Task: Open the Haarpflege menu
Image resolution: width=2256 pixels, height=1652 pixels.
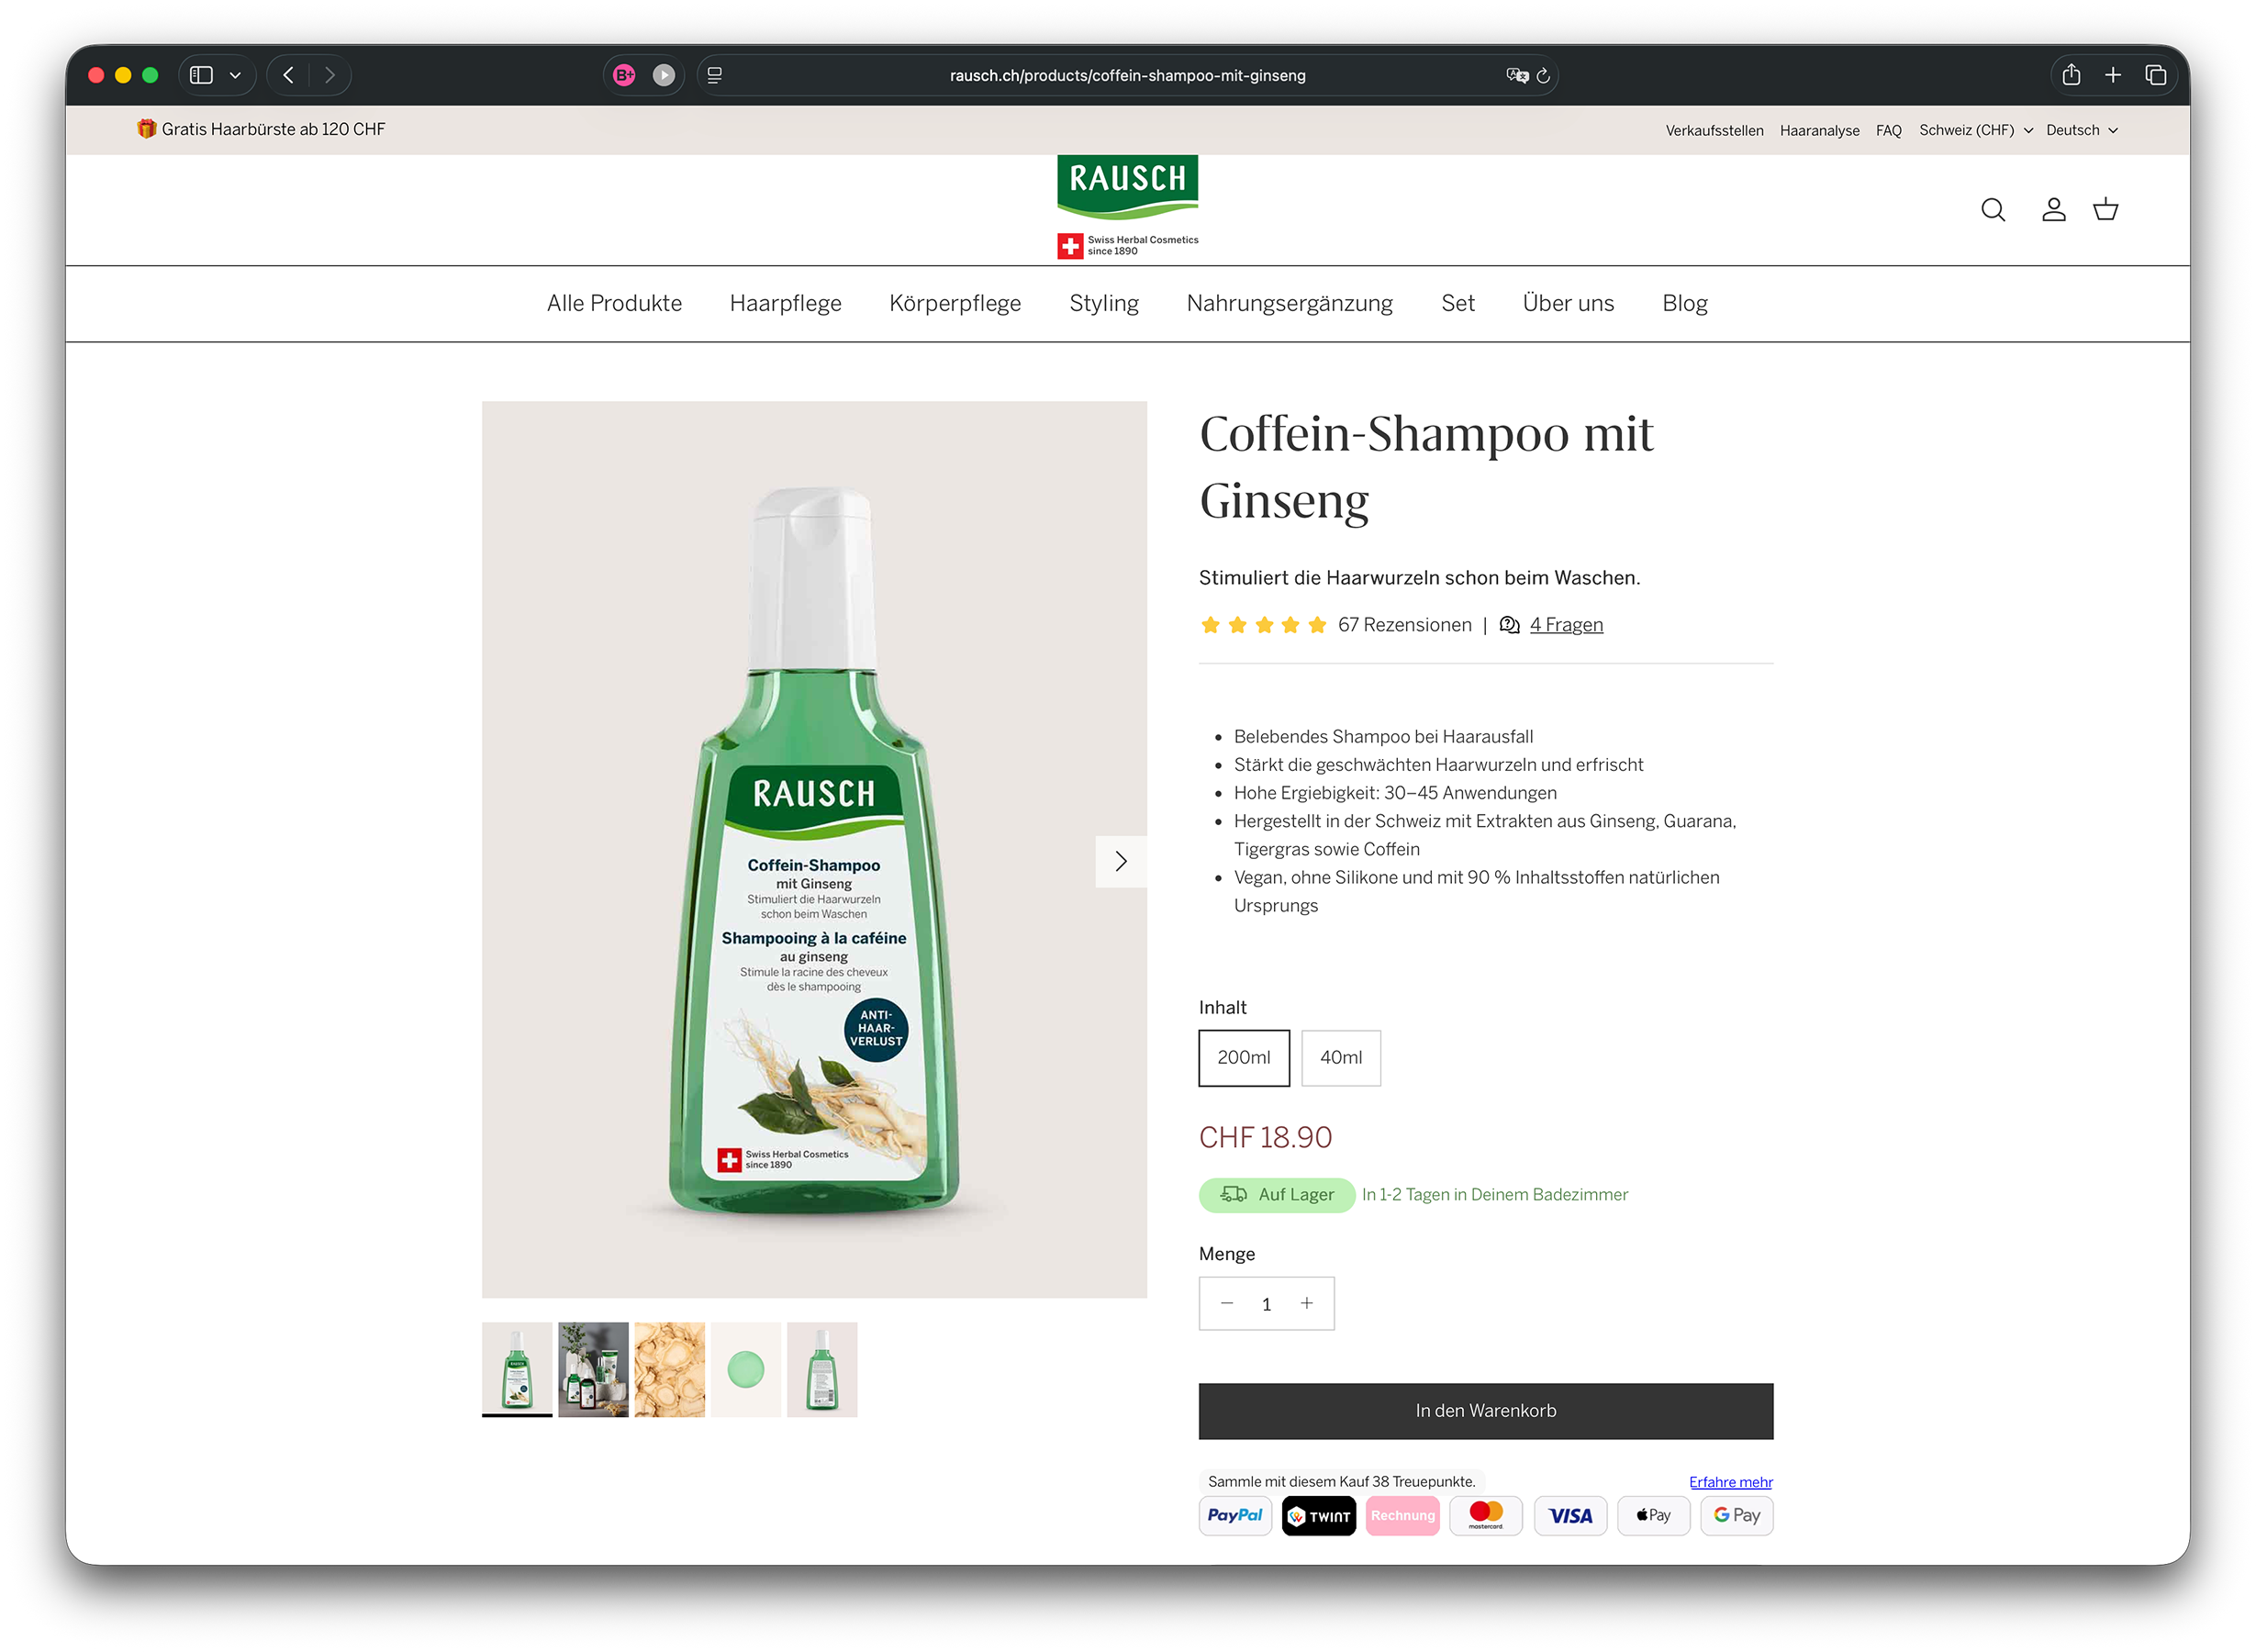Action: [785, 303]
